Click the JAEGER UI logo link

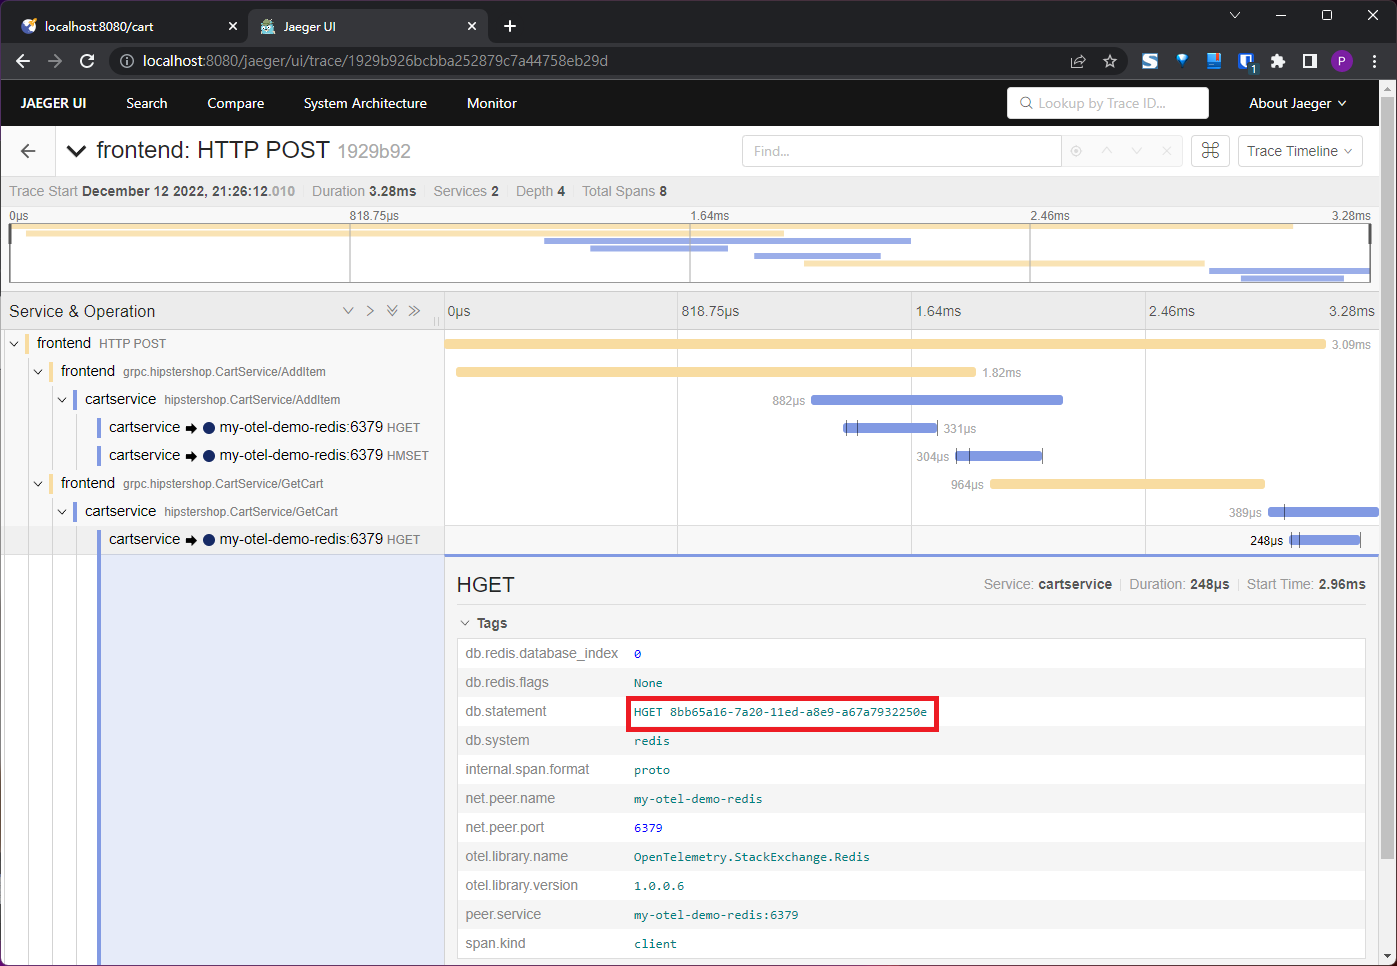point(53,103)
